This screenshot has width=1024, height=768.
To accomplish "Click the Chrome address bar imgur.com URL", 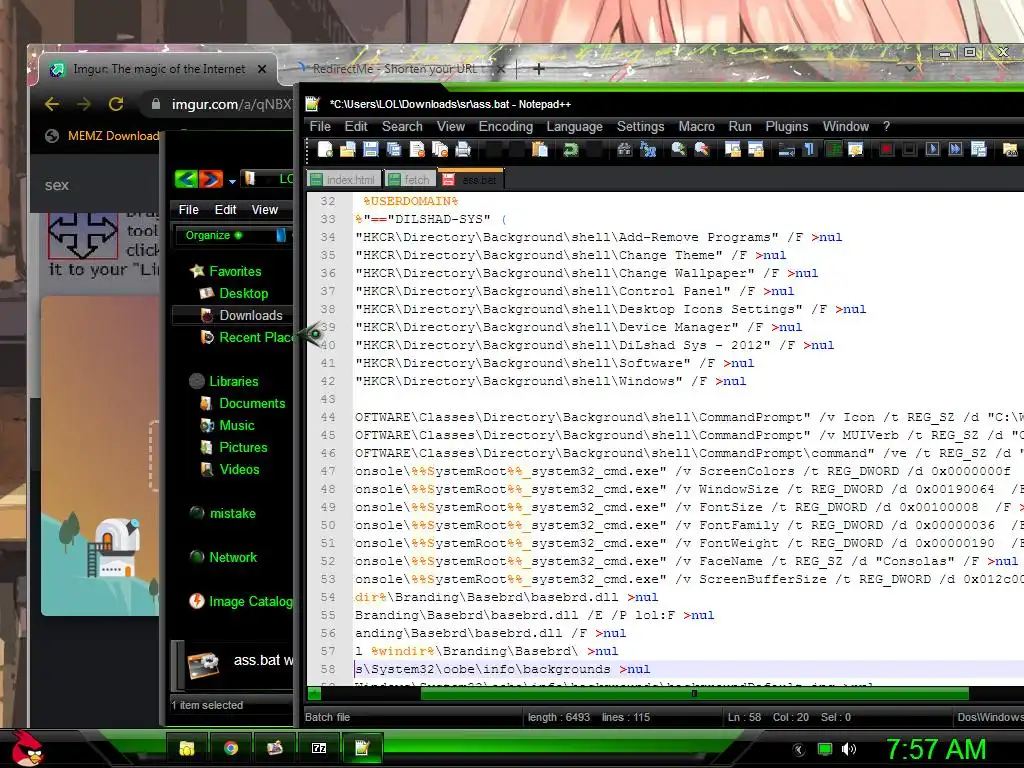I will pyautogui.click(x=231, y=104).
